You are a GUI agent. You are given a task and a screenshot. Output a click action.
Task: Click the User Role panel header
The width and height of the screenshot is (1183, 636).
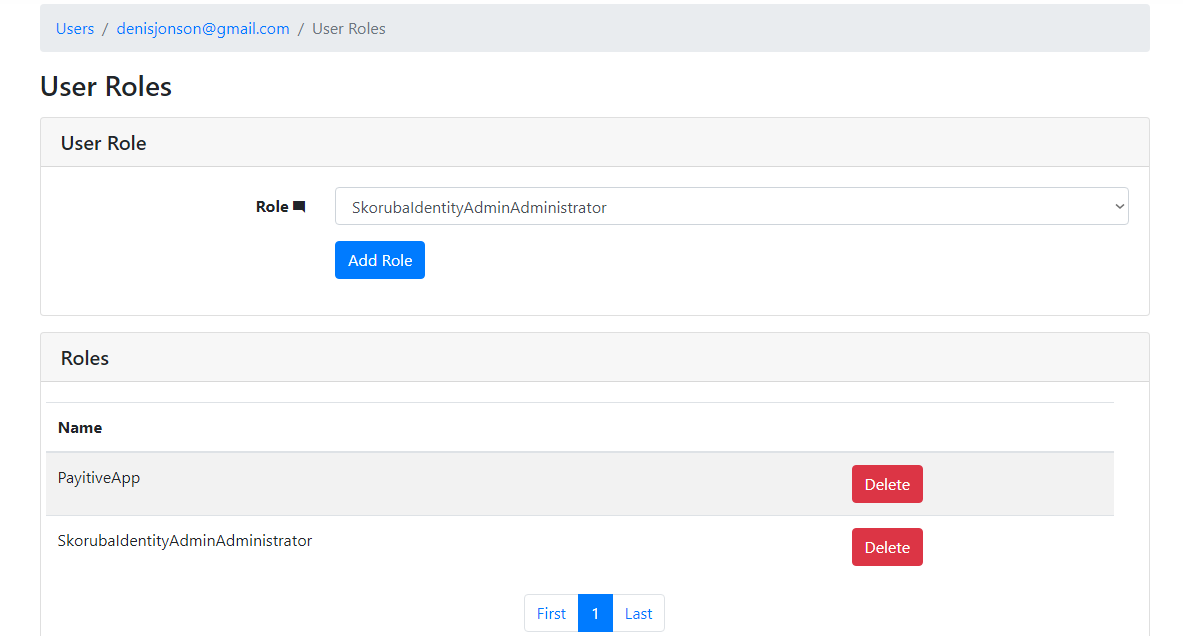(103, 142)
